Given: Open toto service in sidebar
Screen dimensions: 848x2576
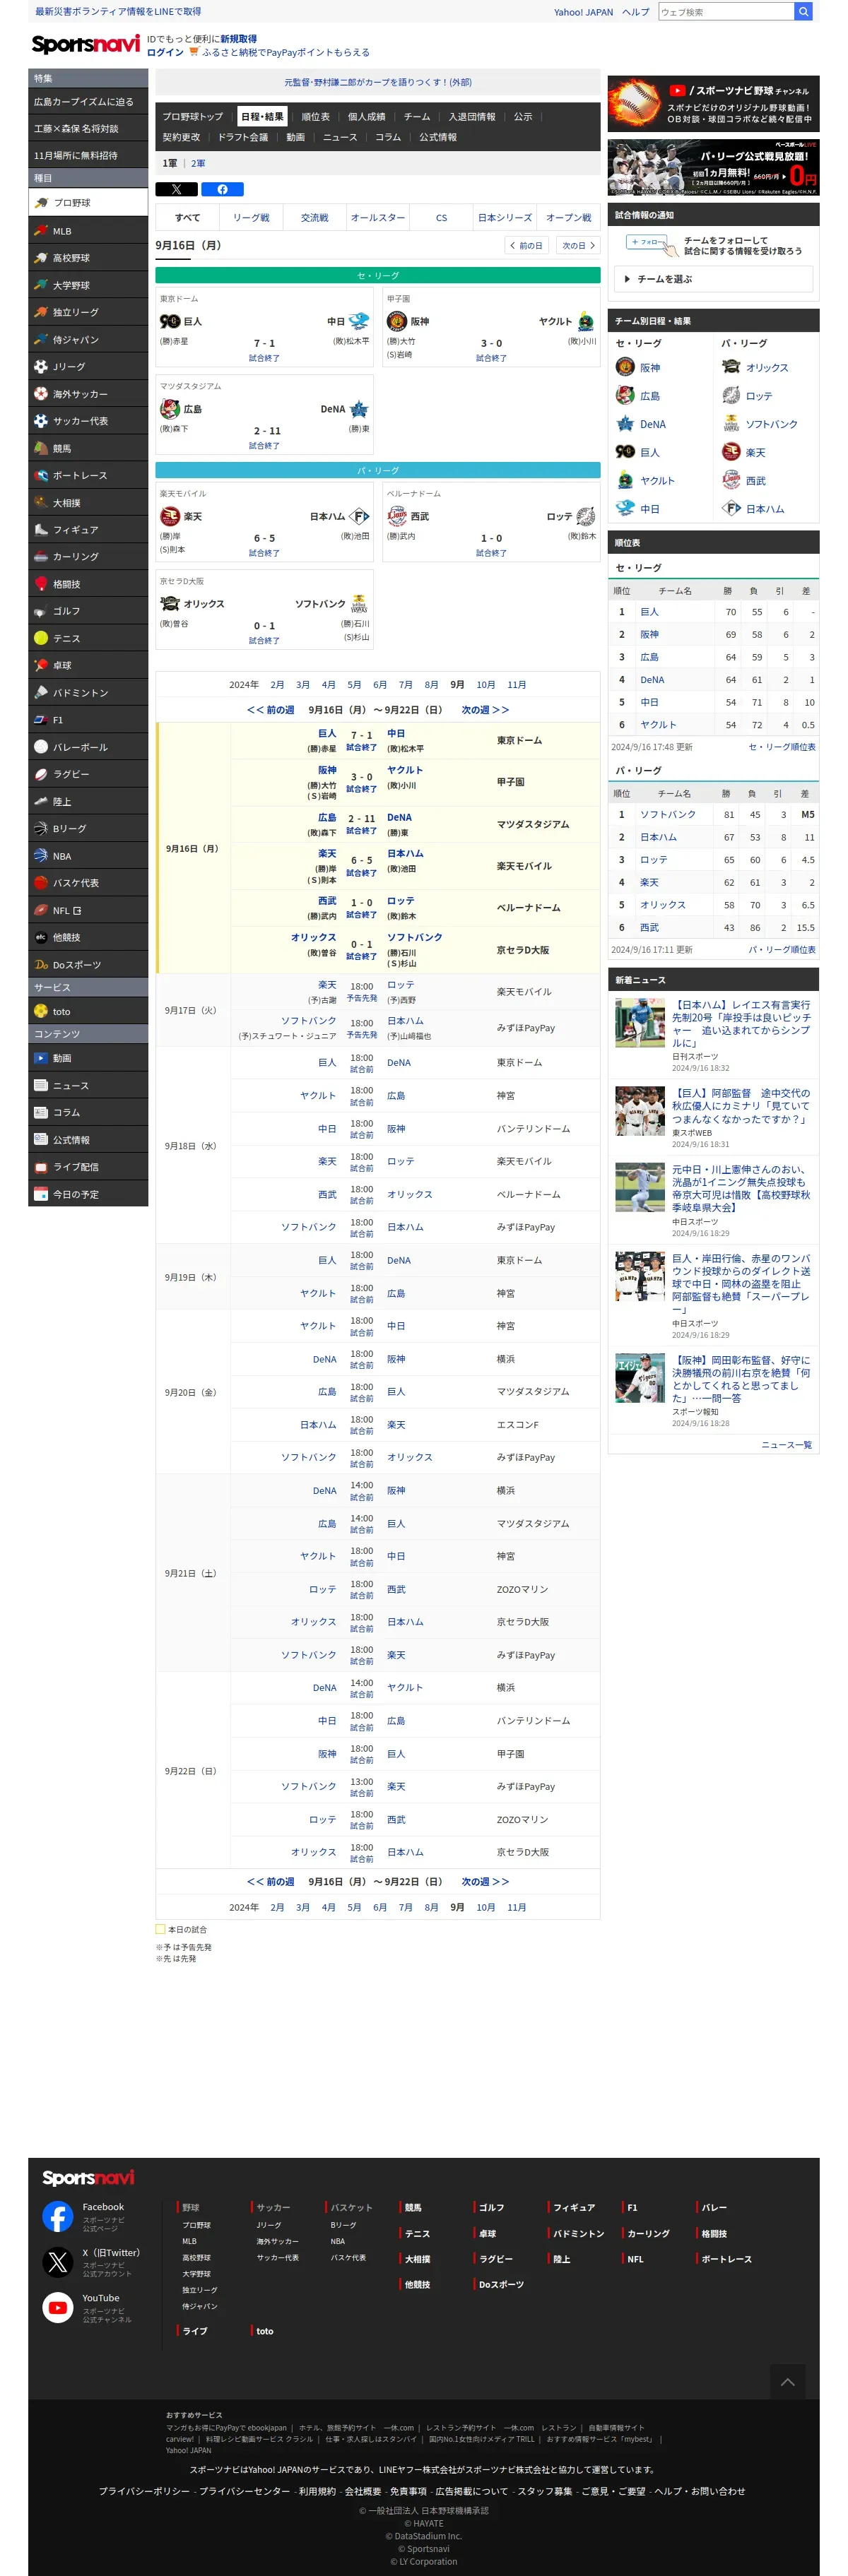Looking at the screenshot, I should click(x=88, y=1012).
